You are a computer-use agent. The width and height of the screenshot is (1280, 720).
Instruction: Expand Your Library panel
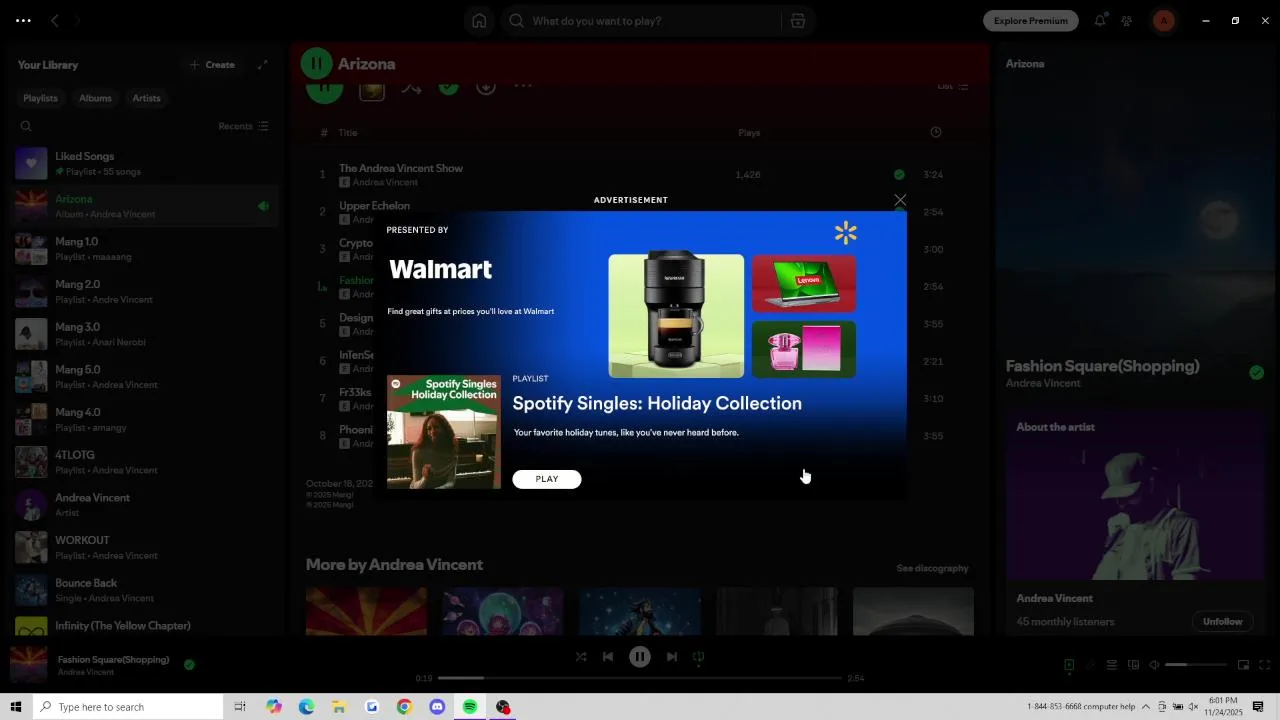263,65
